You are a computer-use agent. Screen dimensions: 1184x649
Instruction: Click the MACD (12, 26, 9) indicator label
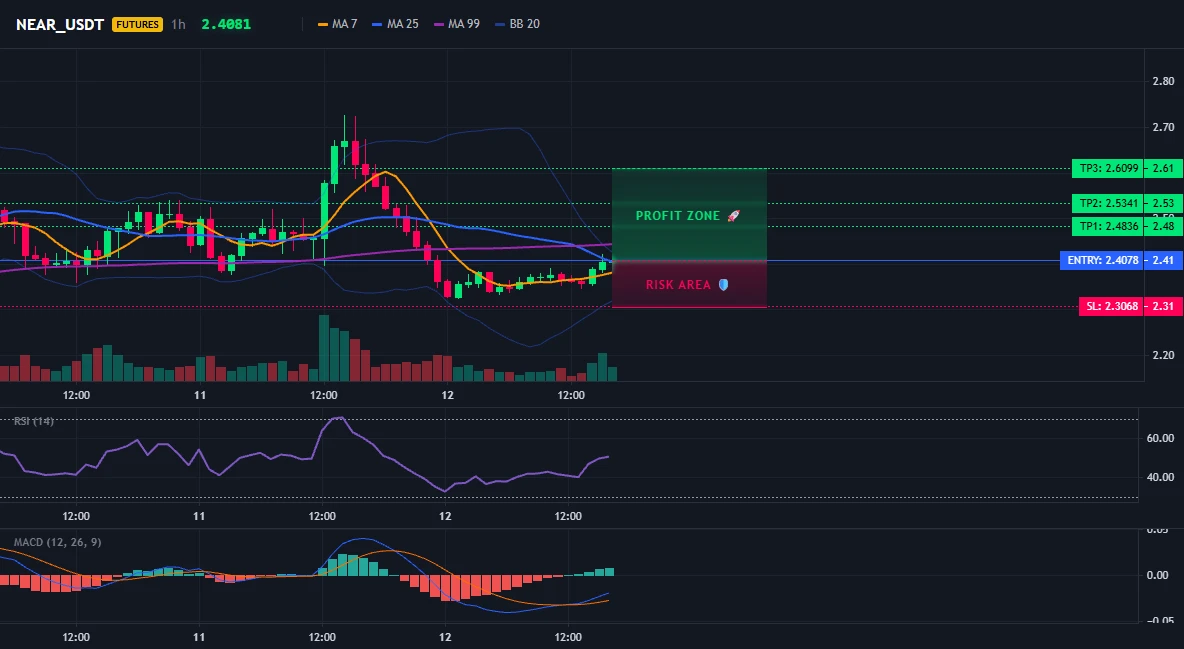click(x=57, y=542)
